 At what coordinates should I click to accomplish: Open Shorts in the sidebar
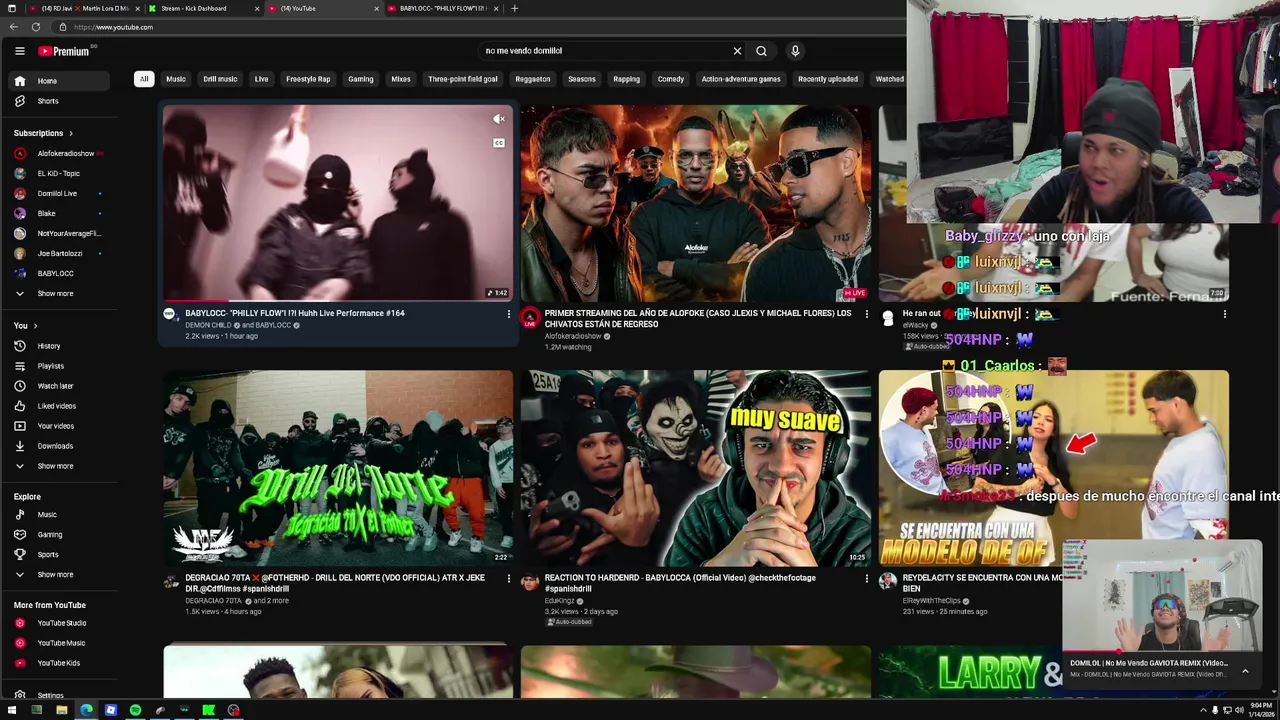tap(59, 101)
